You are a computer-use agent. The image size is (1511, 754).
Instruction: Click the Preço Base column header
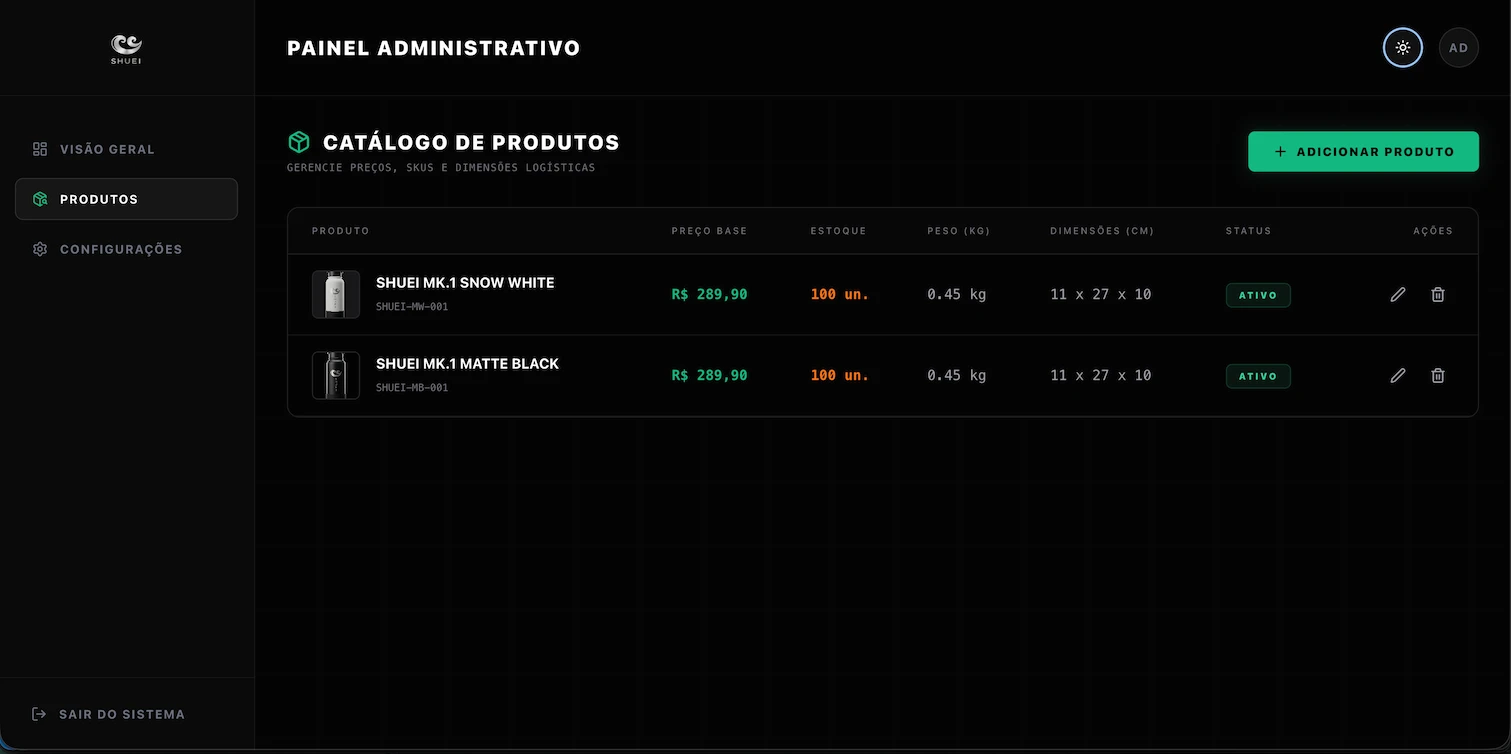(x=709, y=231)
